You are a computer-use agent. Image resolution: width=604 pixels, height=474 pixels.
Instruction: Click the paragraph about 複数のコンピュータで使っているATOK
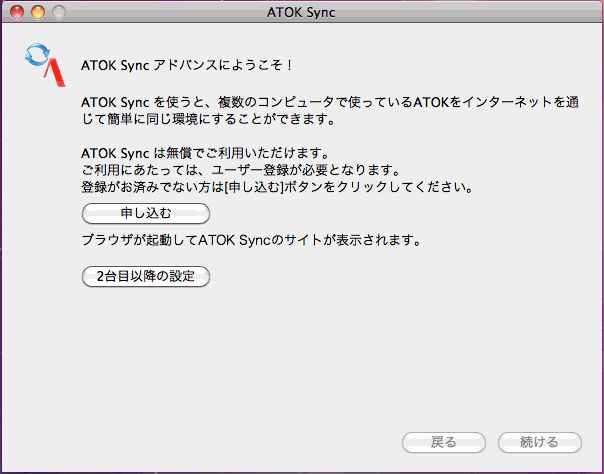(x=330, y=111)
